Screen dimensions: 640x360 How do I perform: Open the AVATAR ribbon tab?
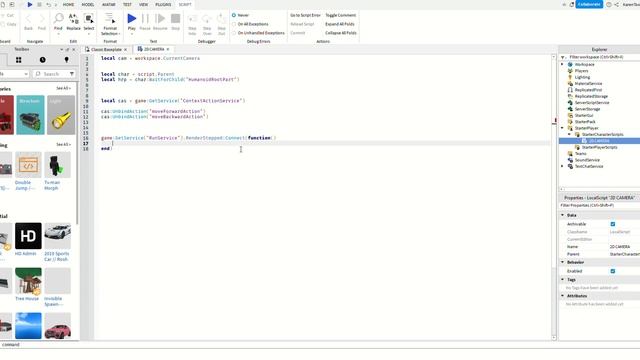109,4
